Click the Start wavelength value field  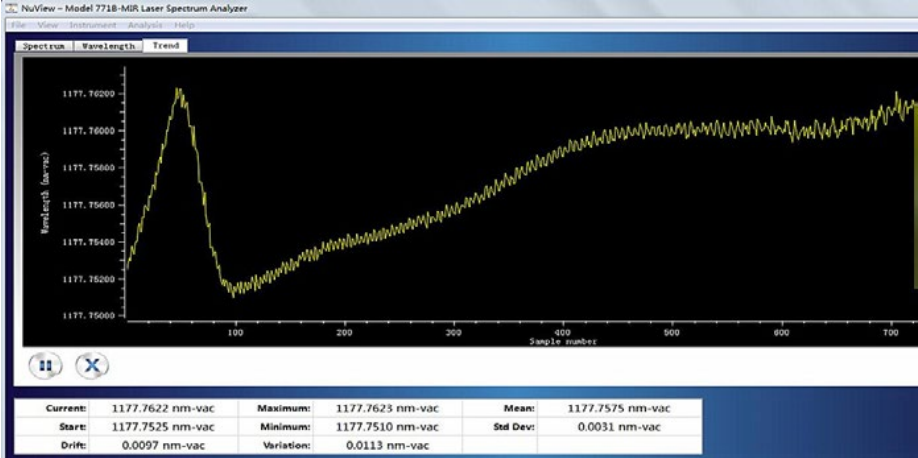[x=163, y=426]
